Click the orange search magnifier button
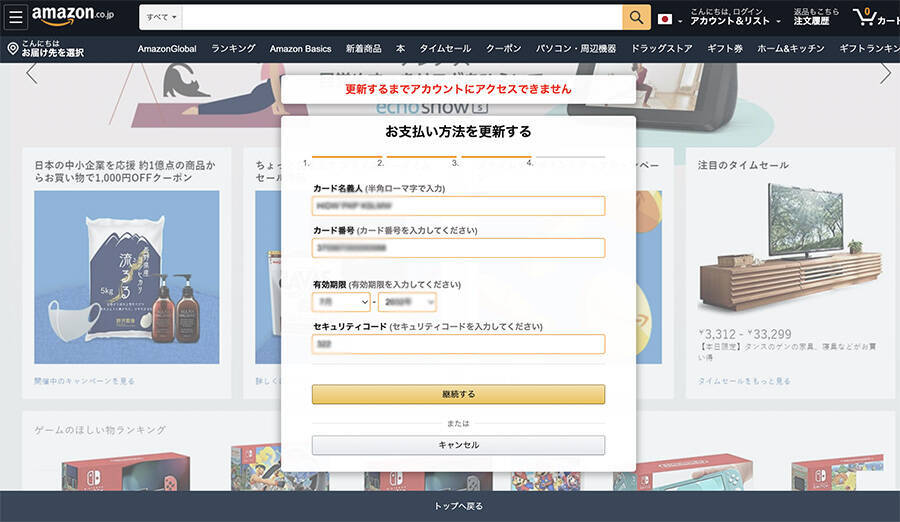The width and height of the screenshot is (900, 522). (636, 17)
